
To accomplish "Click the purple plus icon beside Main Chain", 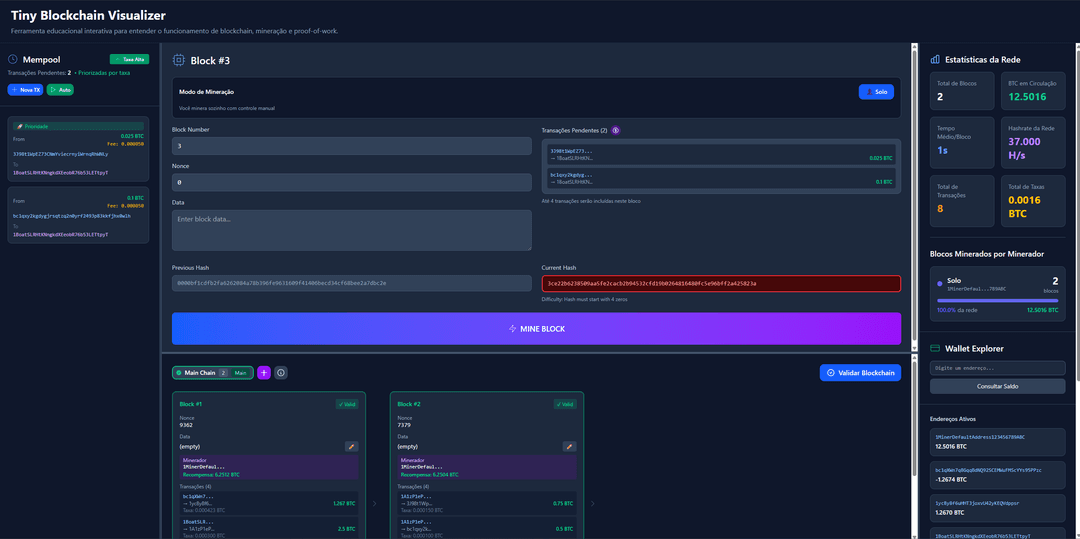I will point(264,373).
